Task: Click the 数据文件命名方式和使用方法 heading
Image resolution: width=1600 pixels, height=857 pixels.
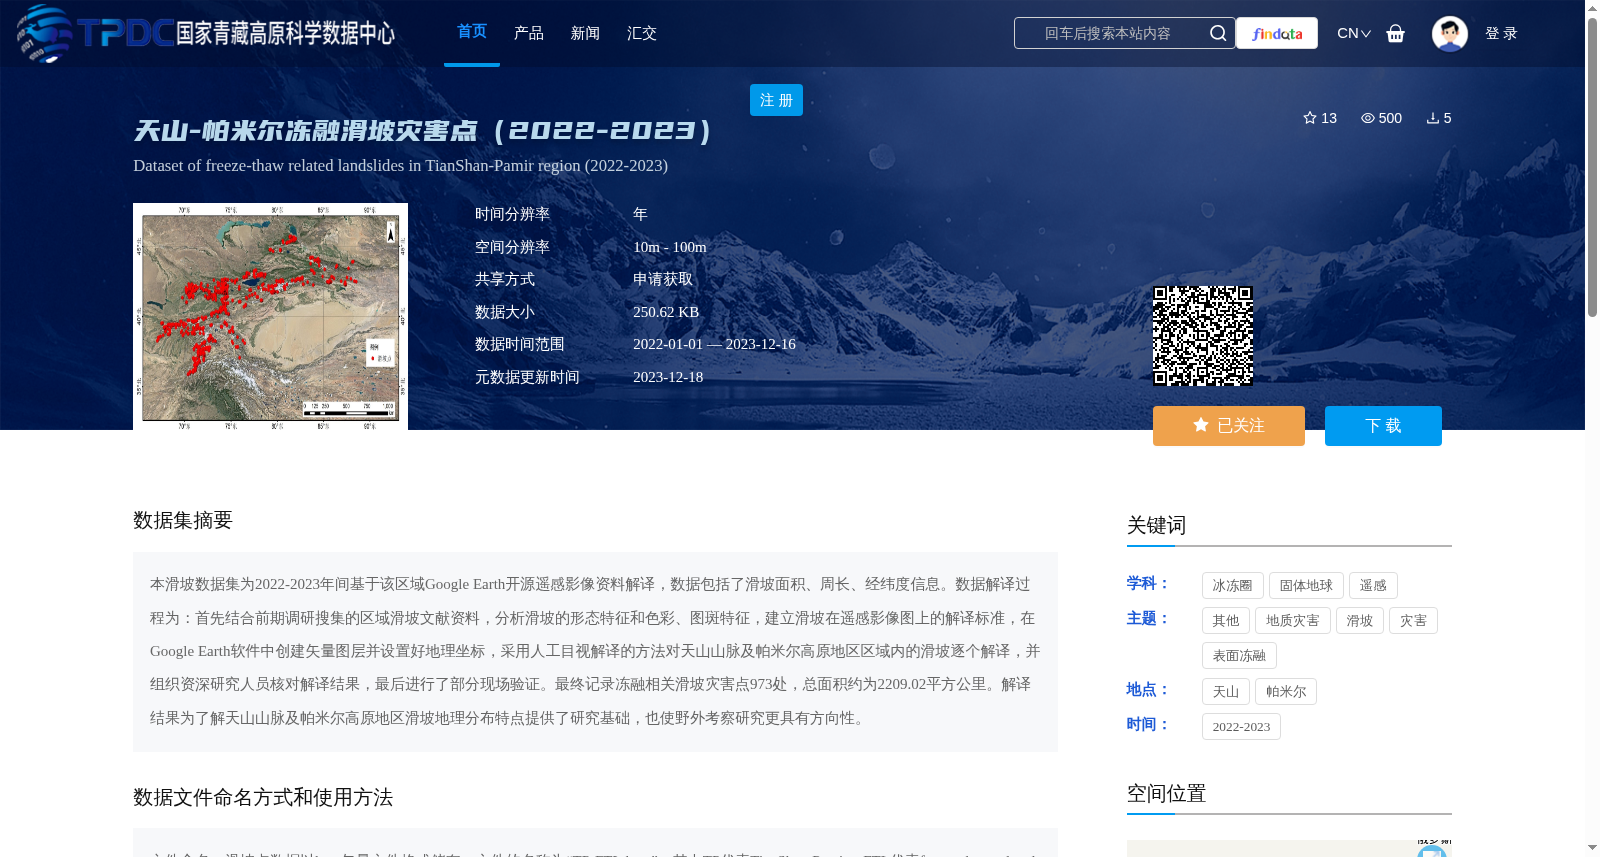Action: click(x=263, y=797)
